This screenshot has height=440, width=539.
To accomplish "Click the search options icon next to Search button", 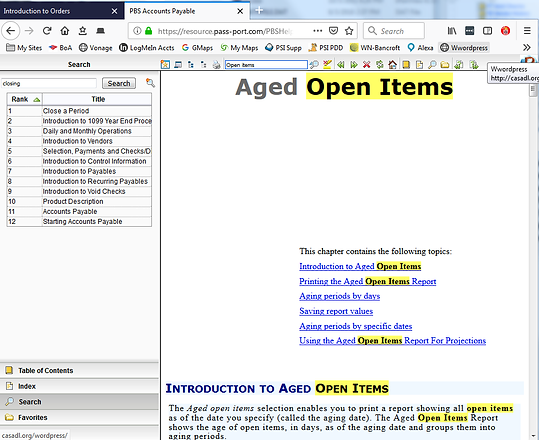I will pos(150,83).
